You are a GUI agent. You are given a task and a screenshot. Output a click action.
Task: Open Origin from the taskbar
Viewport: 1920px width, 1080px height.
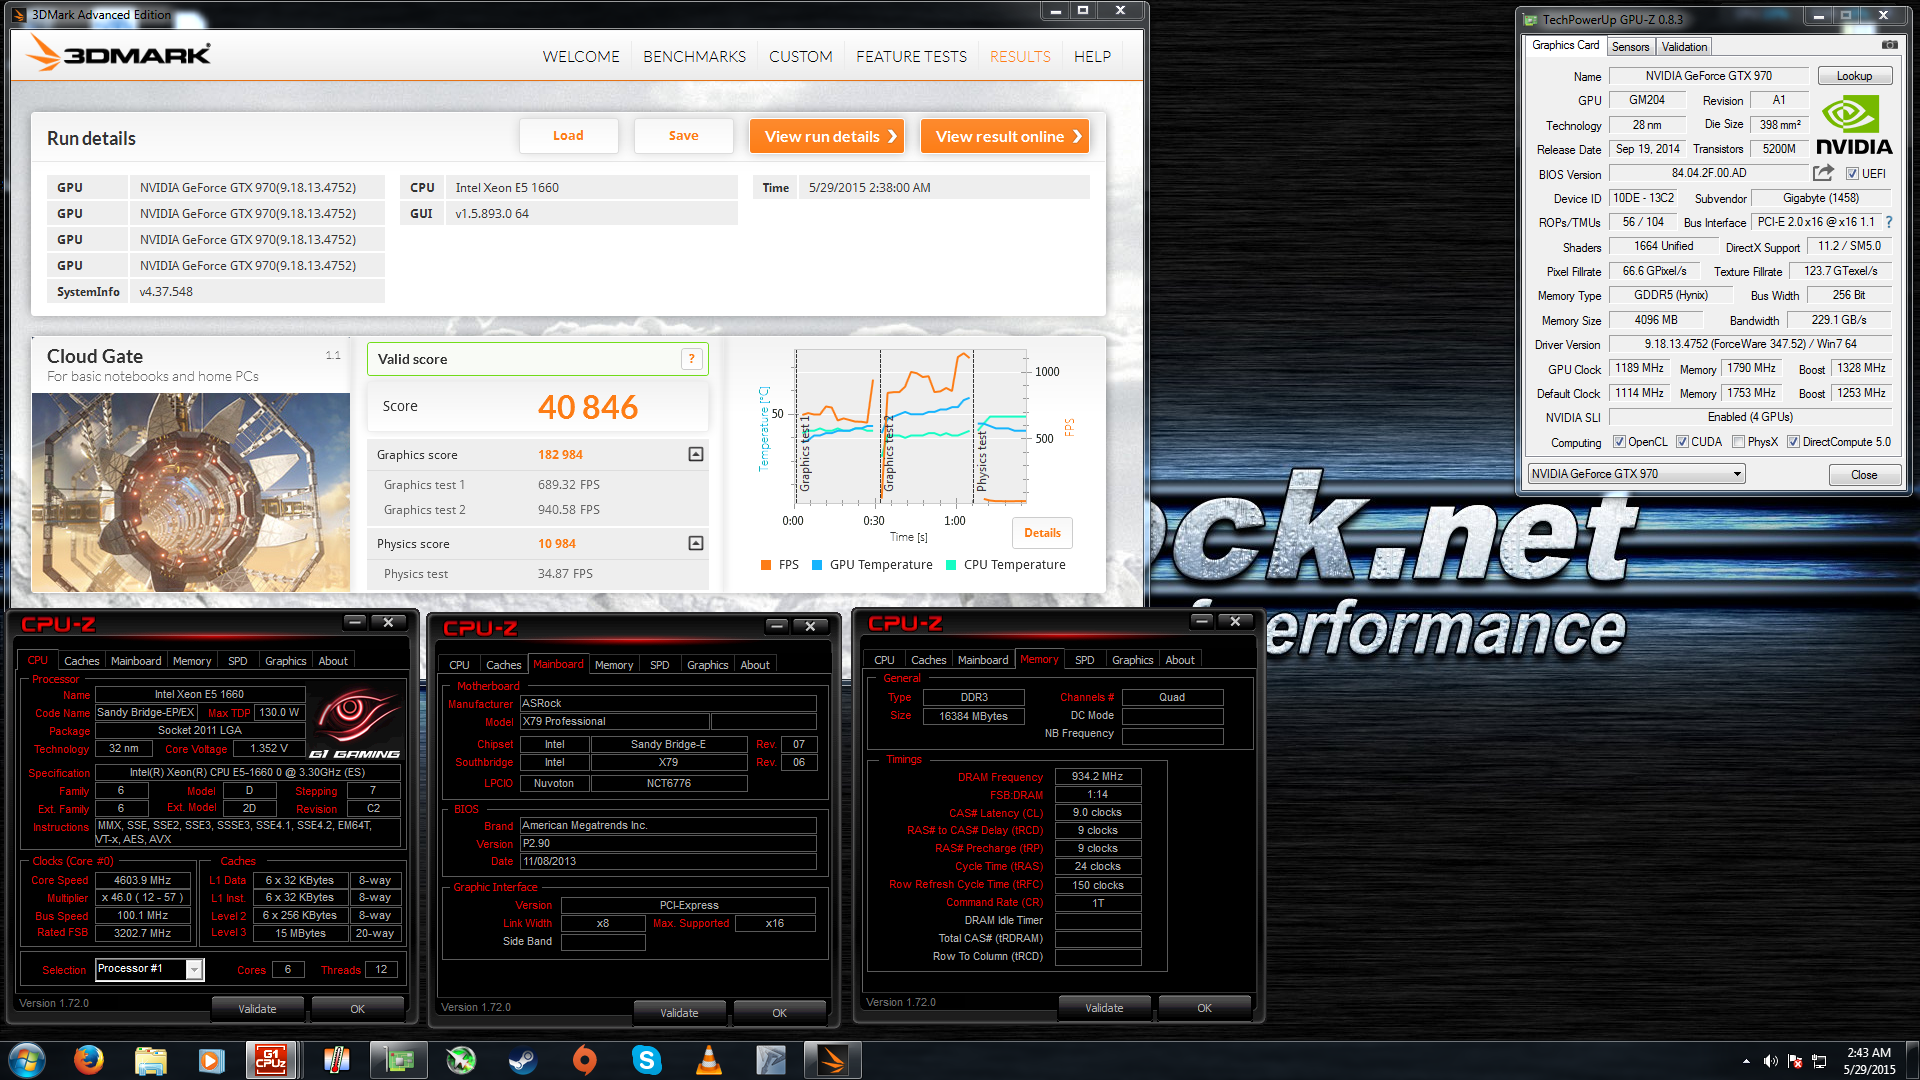click(584, 1059)
